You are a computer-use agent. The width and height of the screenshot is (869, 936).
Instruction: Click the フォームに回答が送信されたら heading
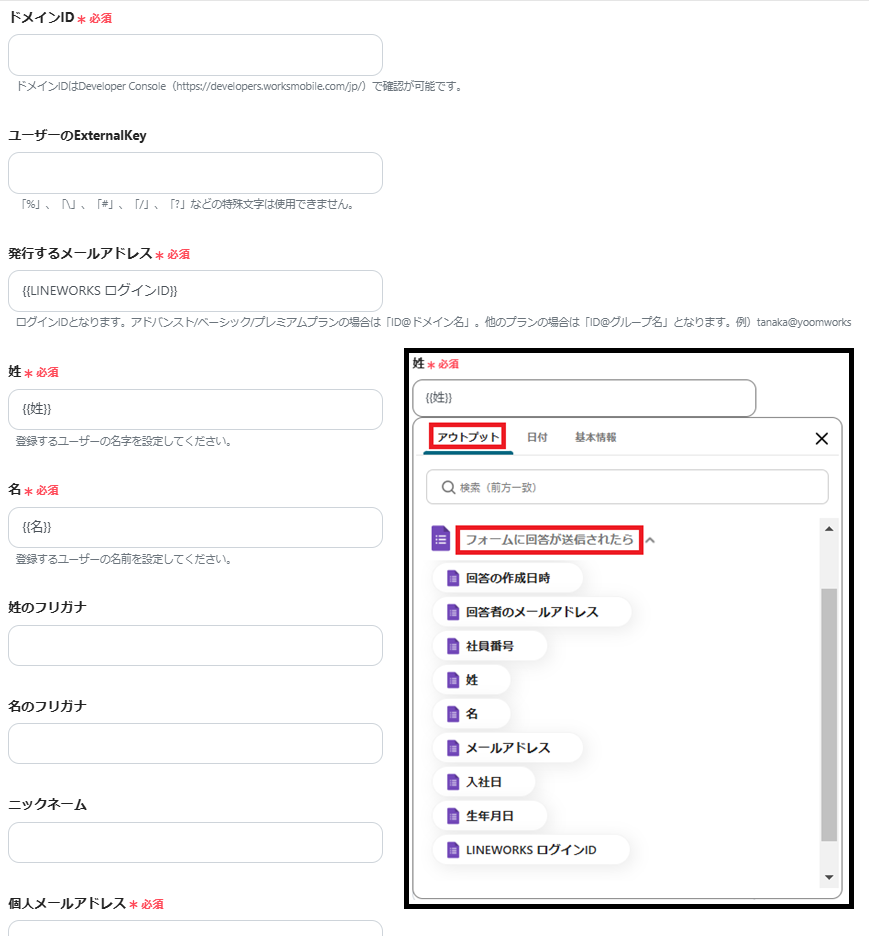coord(549,540)
